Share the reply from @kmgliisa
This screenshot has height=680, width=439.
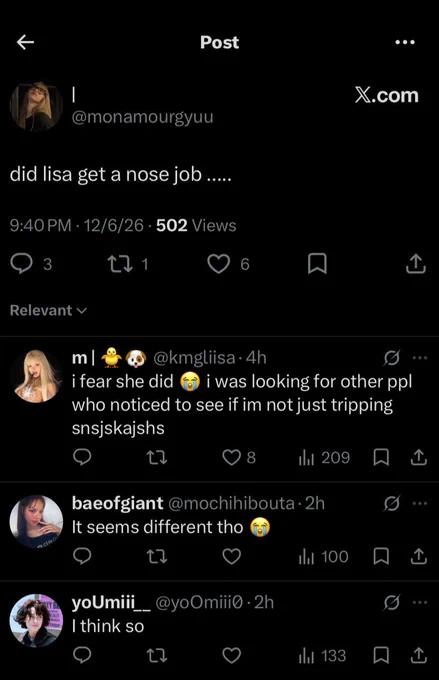(419, 458)
